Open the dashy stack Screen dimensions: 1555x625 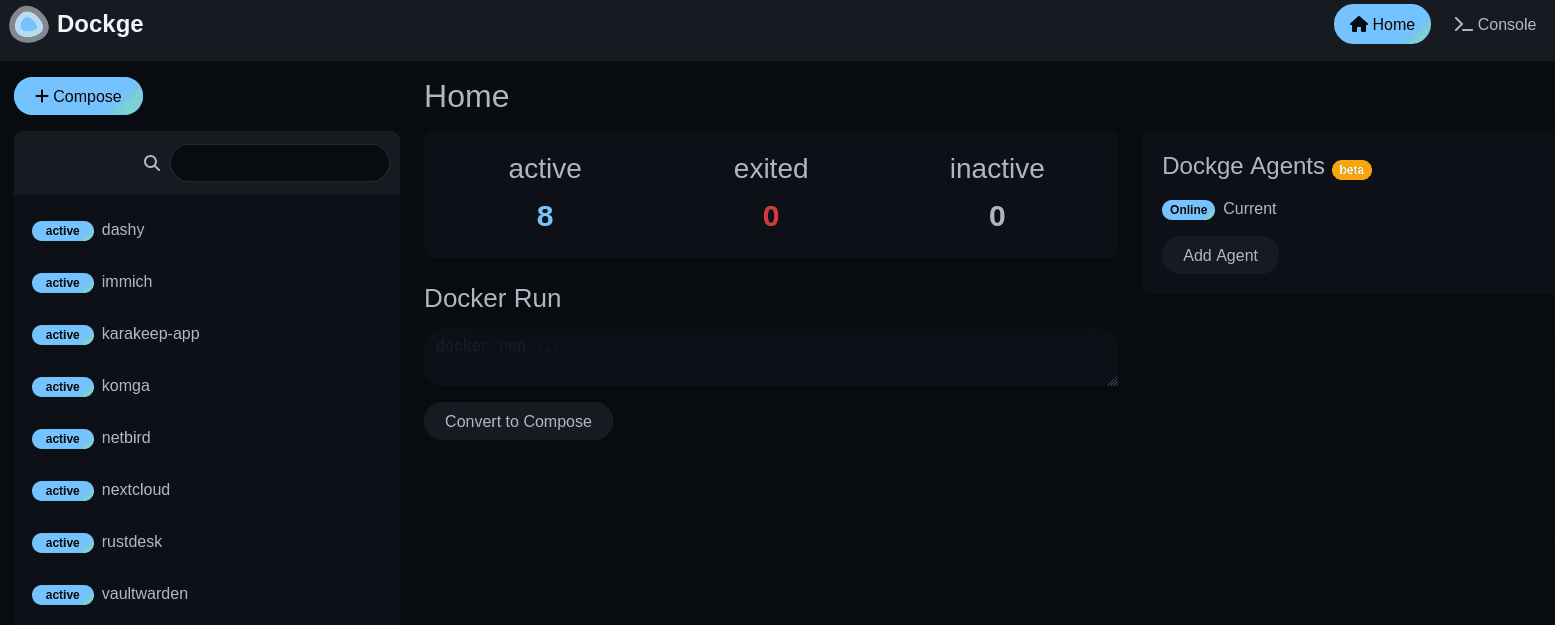point(123,230)
